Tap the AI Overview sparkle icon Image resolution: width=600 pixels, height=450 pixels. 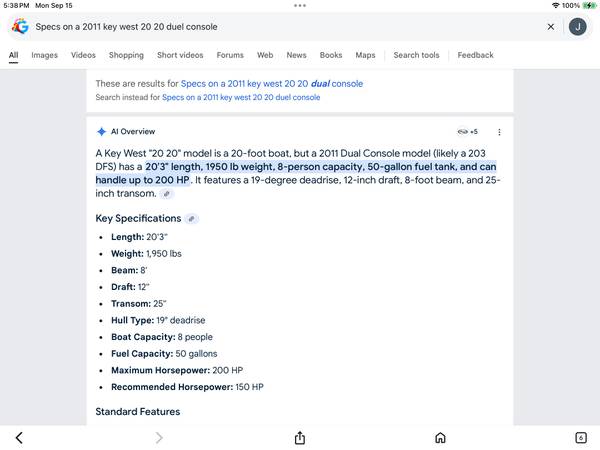pos(101,132)
